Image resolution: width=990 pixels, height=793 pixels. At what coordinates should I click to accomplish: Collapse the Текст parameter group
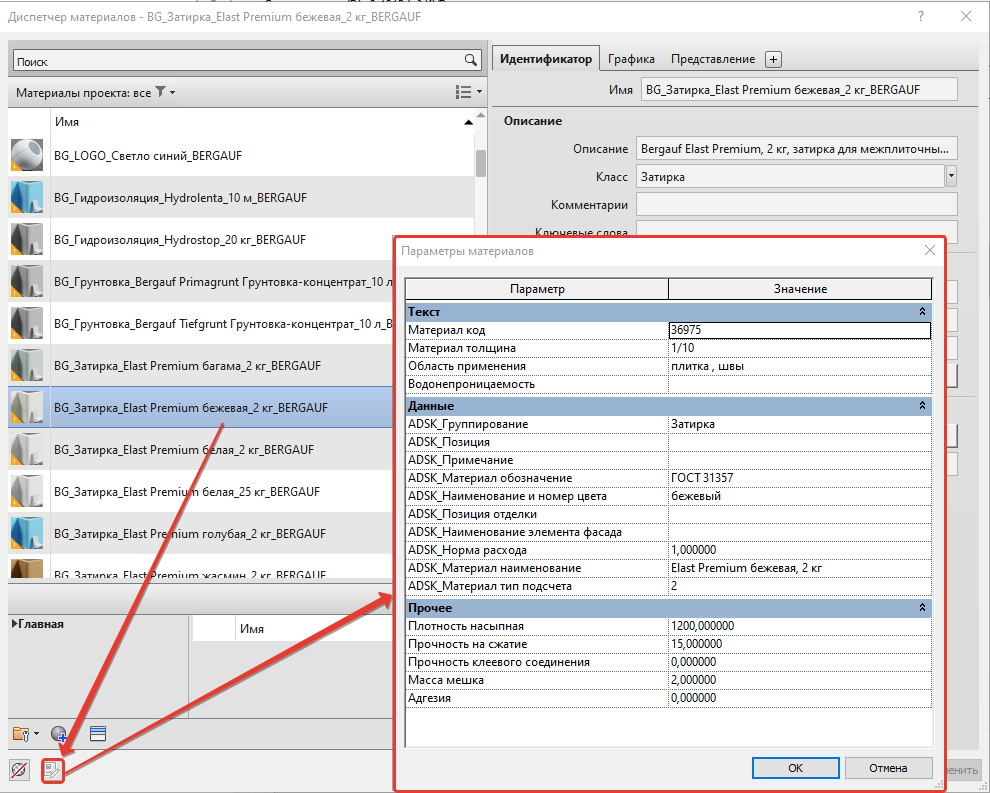pos(922,311)
